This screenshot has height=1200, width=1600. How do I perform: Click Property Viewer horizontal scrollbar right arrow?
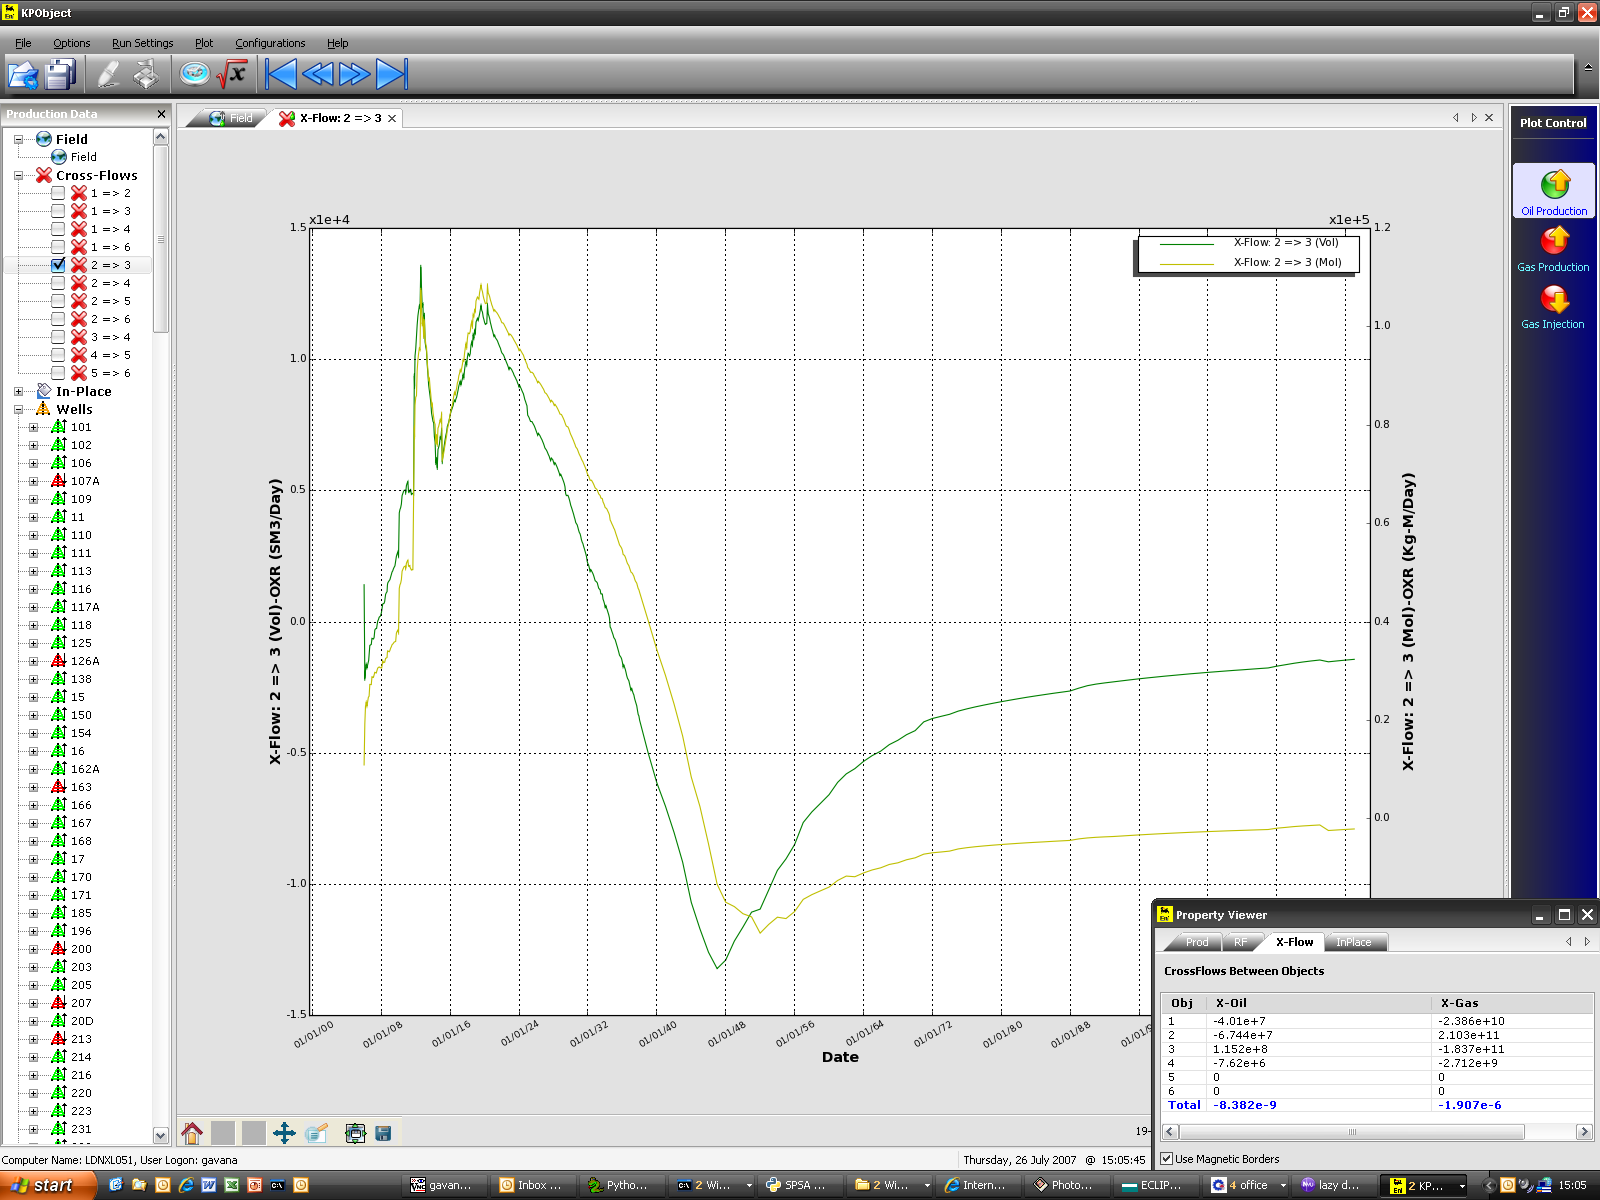click(x=1583, y=1132)
